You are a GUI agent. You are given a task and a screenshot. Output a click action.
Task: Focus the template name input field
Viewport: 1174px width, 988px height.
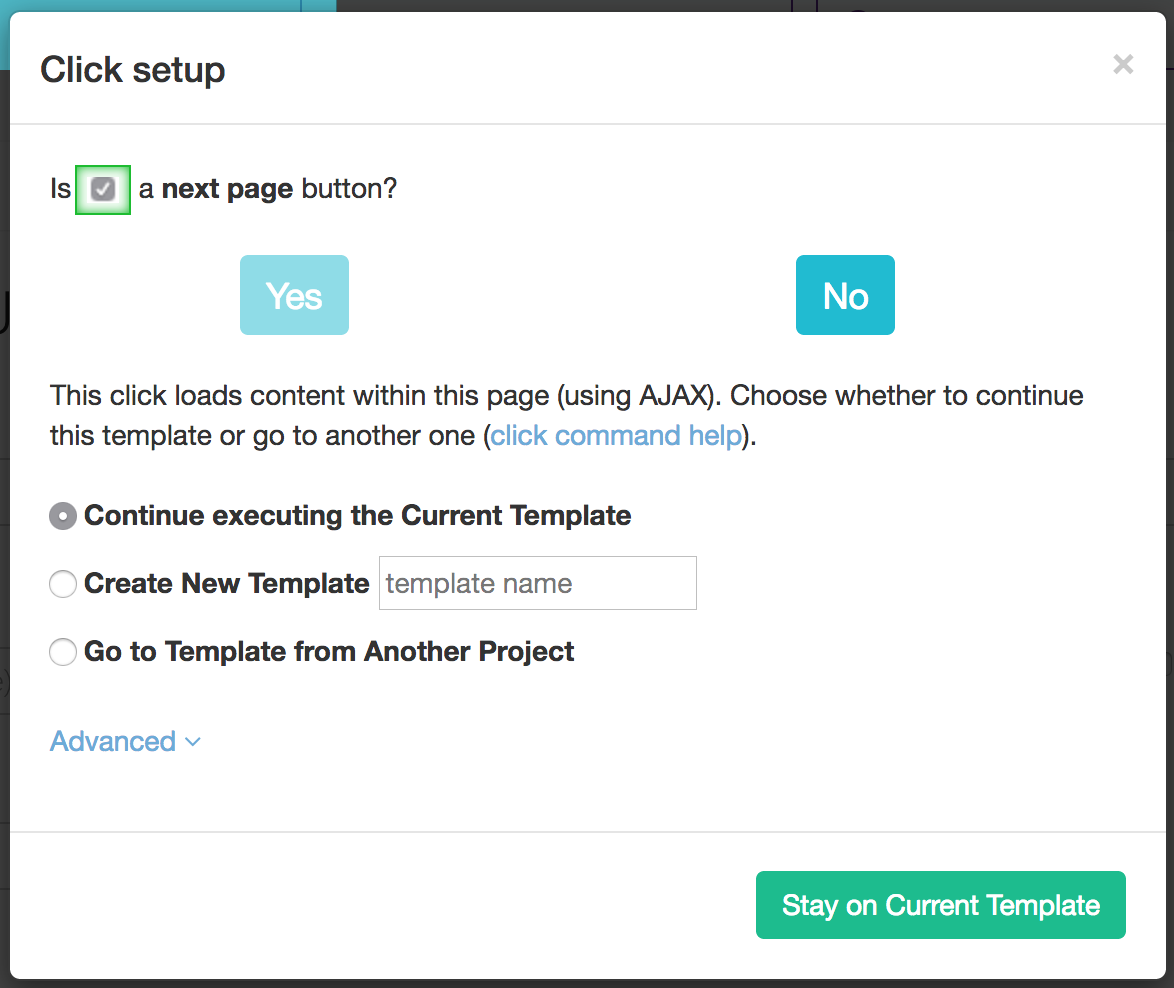[x=537, y=583]
